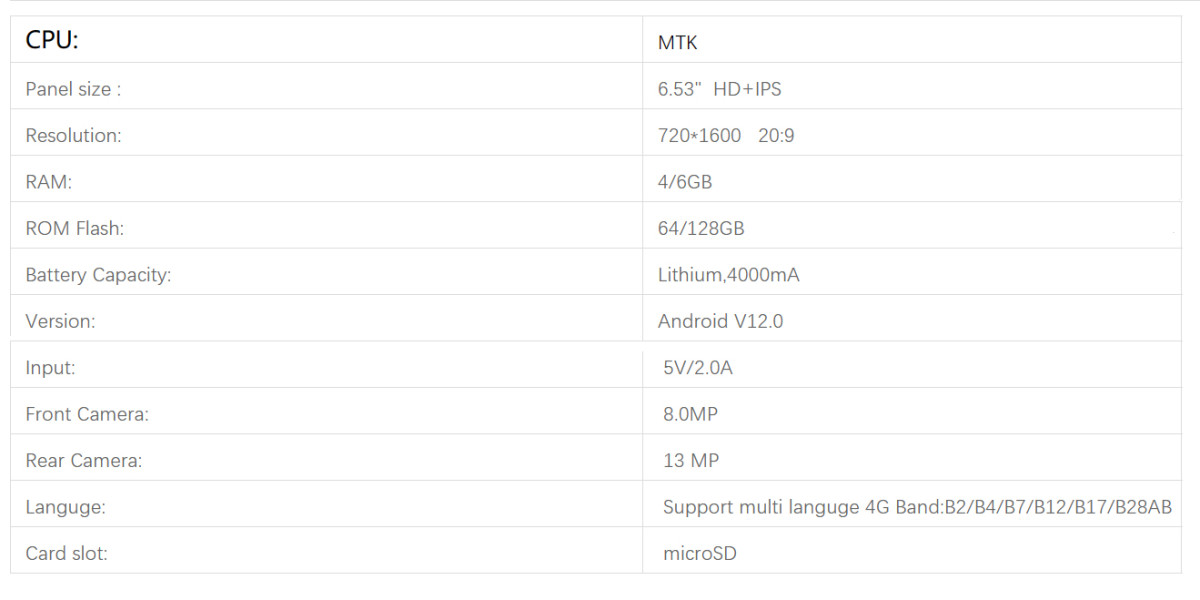
Task: Select the 720*1600 20:9 value
Action: click(x=726, y=136)
